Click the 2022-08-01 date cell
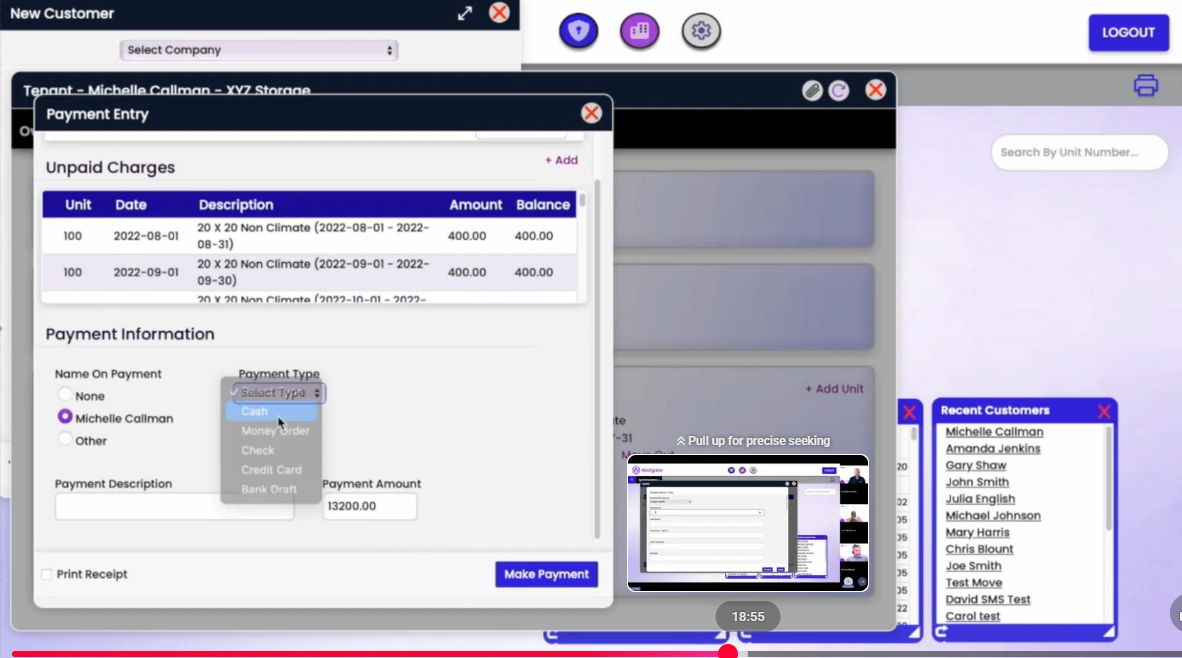This screenshot has height=658, width=1182. (x=145, y=236)
